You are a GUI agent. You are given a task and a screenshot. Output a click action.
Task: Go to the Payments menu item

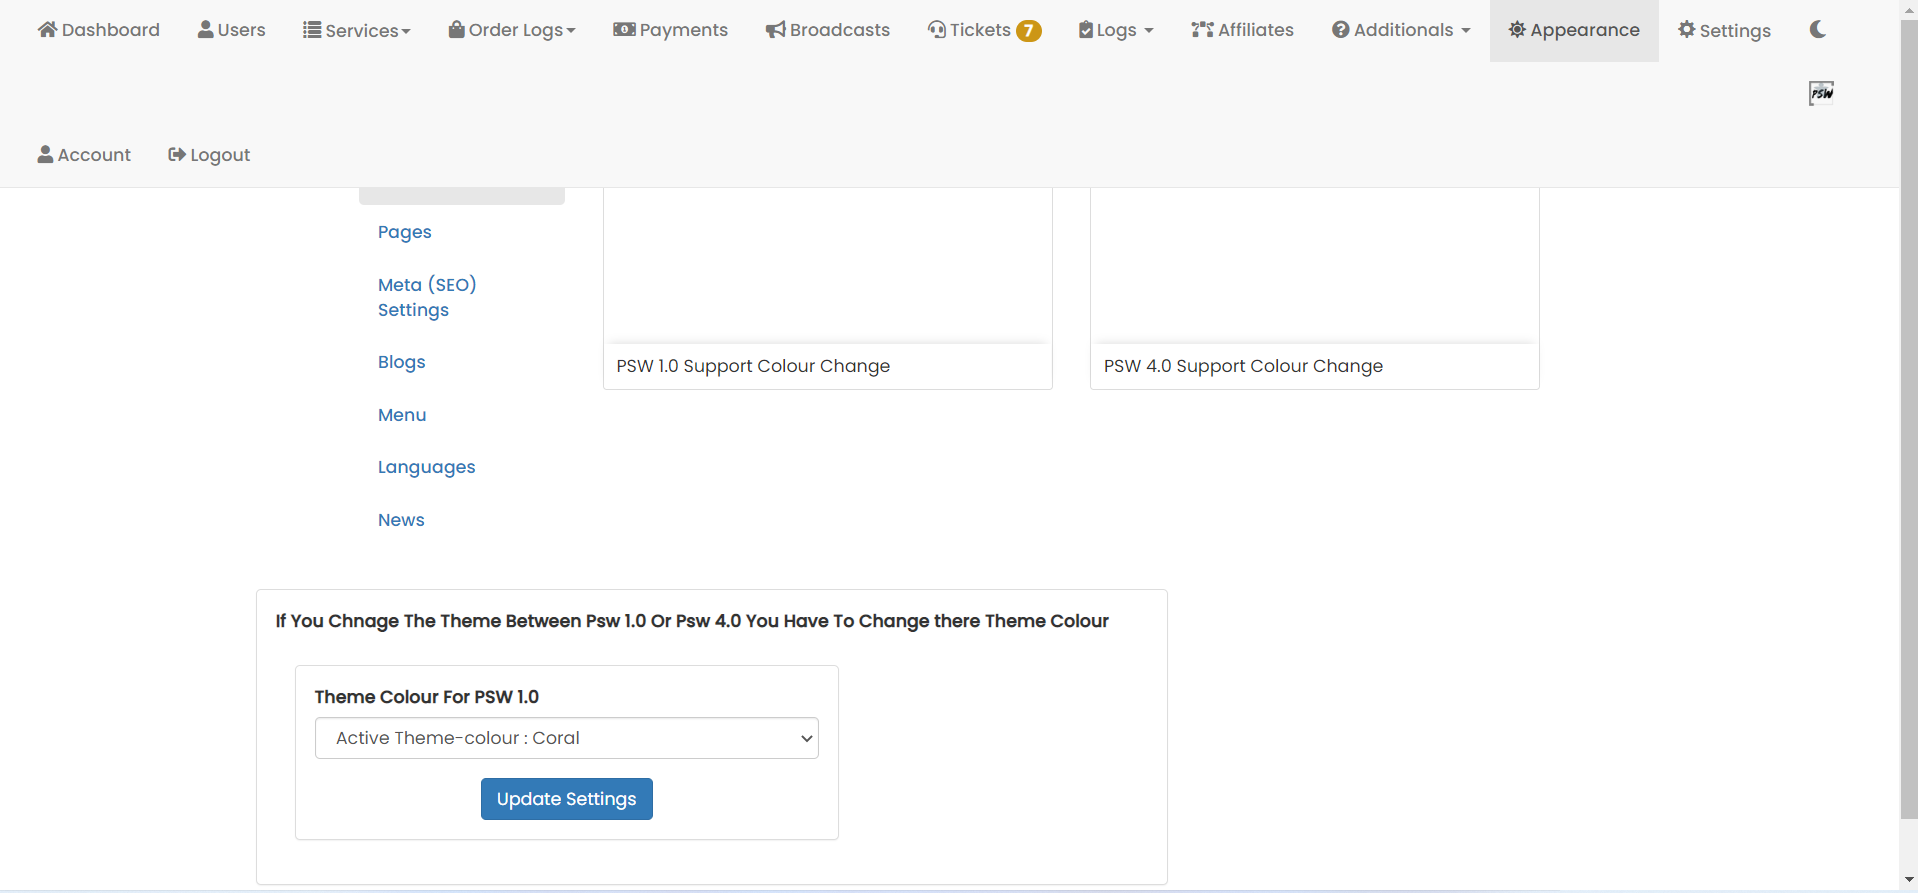(x=670, y=30)
